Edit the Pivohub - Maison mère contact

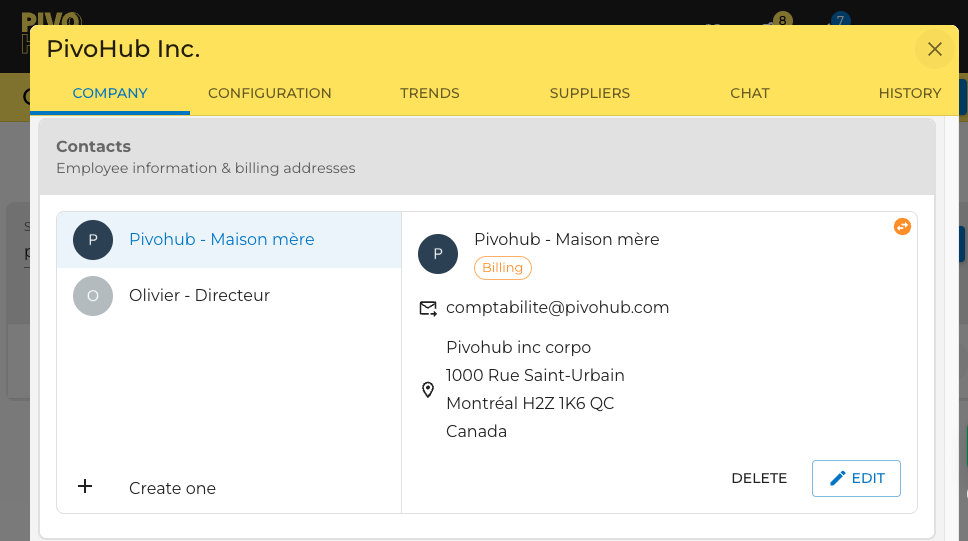[856, 478]
